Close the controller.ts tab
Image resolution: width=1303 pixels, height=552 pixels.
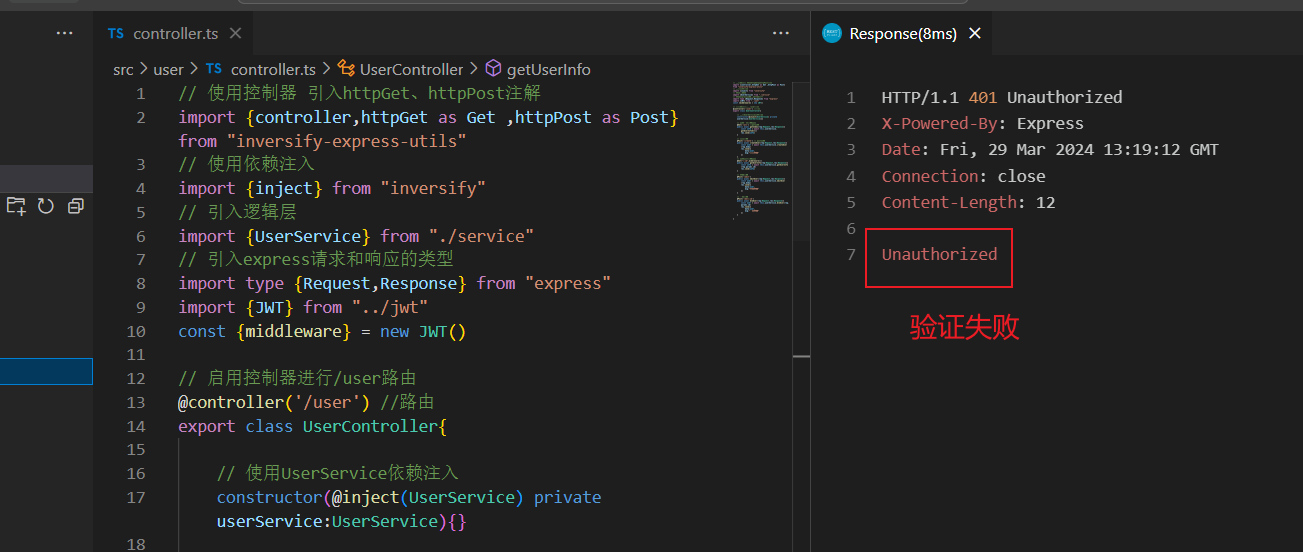click(x=236, y=34)
